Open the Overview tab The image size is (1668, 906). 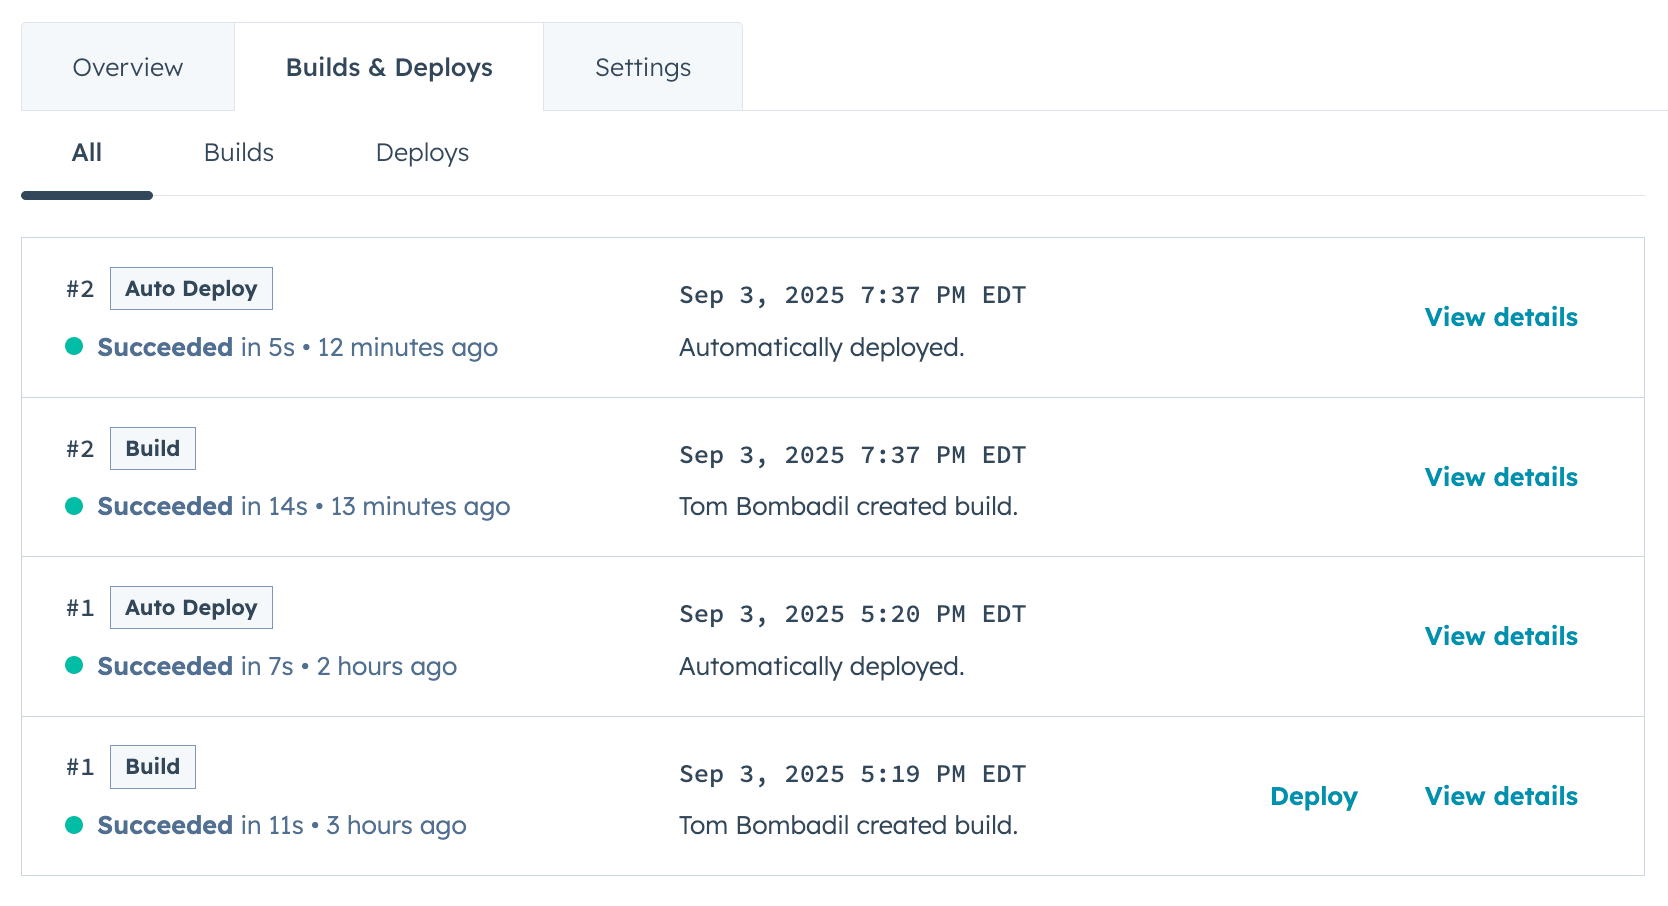click(x=128, y=67)
